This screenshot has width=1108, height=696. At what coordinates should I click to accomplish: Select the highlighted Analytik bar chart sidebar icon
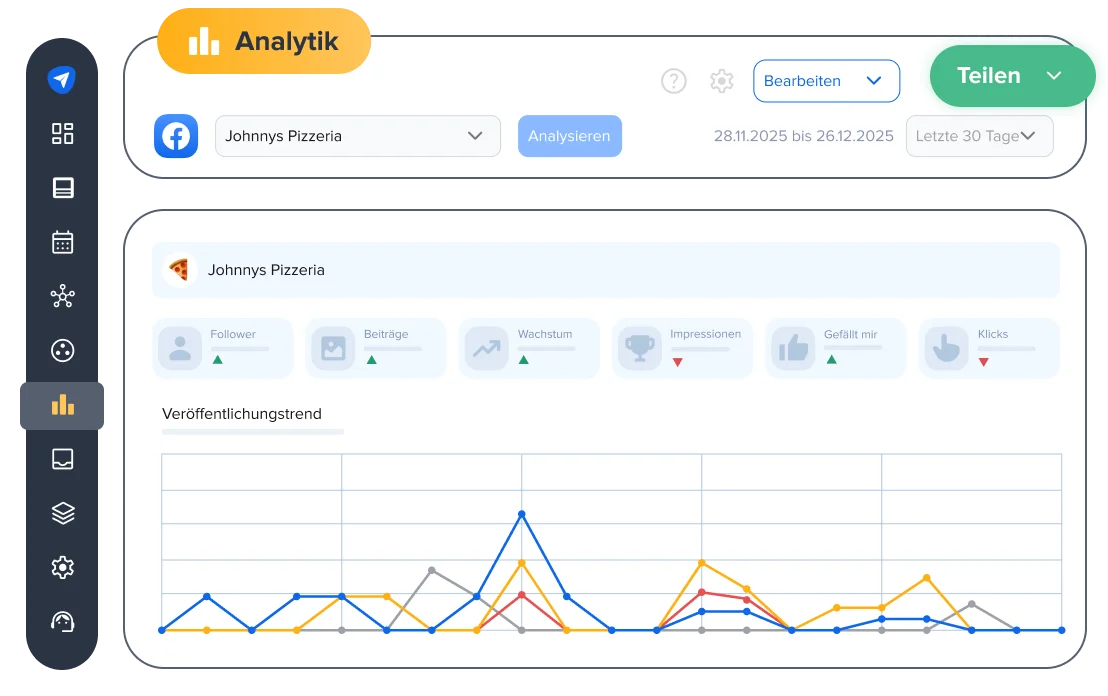[62, 406]
